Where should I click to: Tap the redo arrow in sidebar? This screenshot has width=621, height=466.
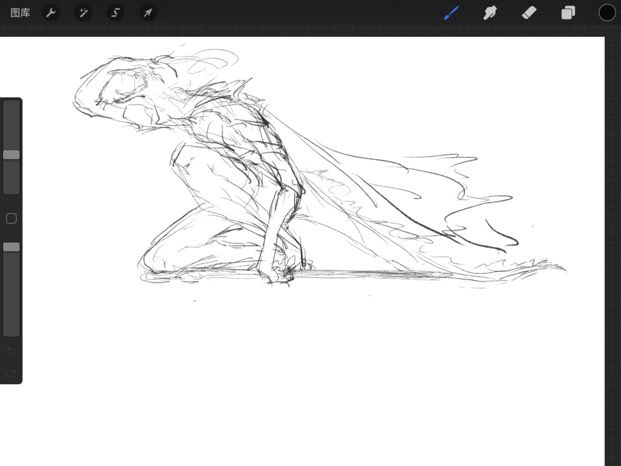(x=11, y=373)
